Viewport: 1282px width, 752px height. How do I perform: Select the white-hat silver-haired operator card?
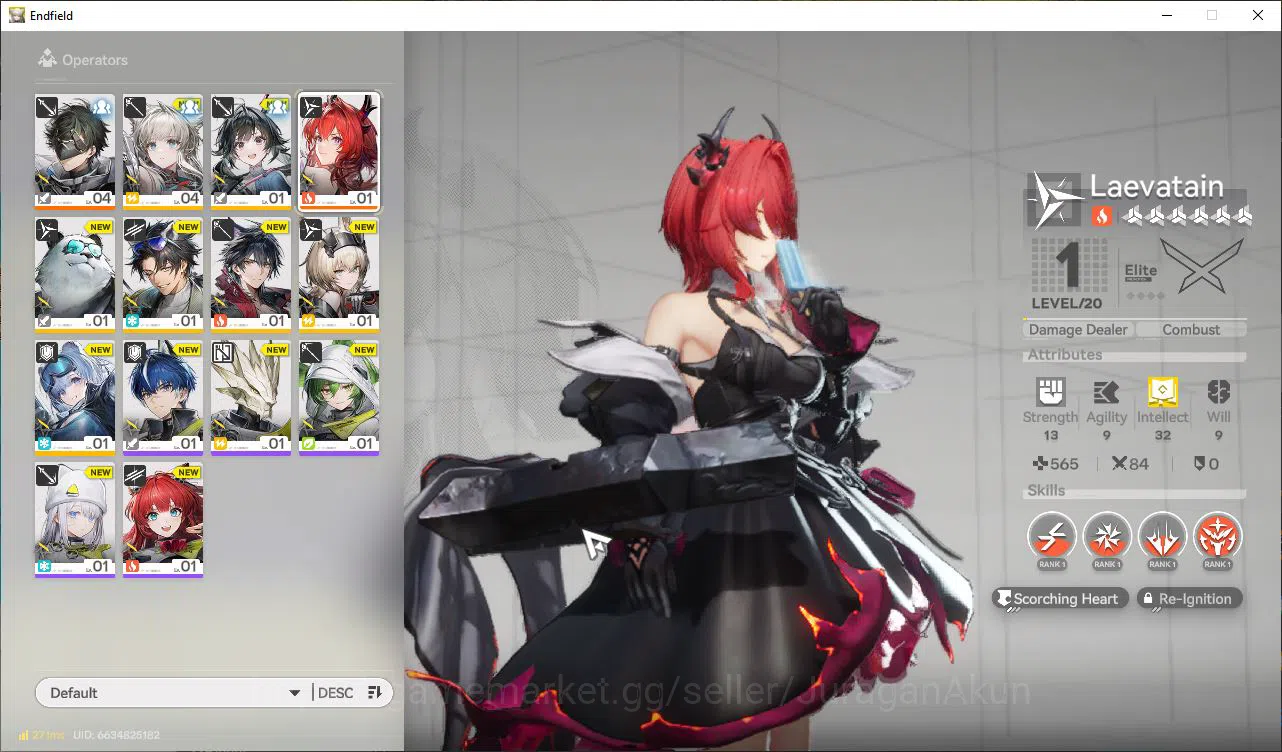coord(74,520)
